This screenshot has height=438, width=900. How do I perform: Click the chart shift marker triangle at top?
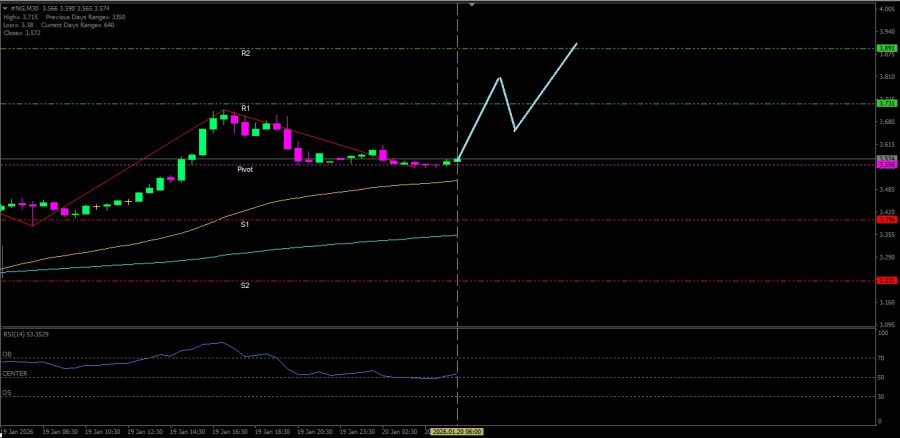tap(472, 5)
